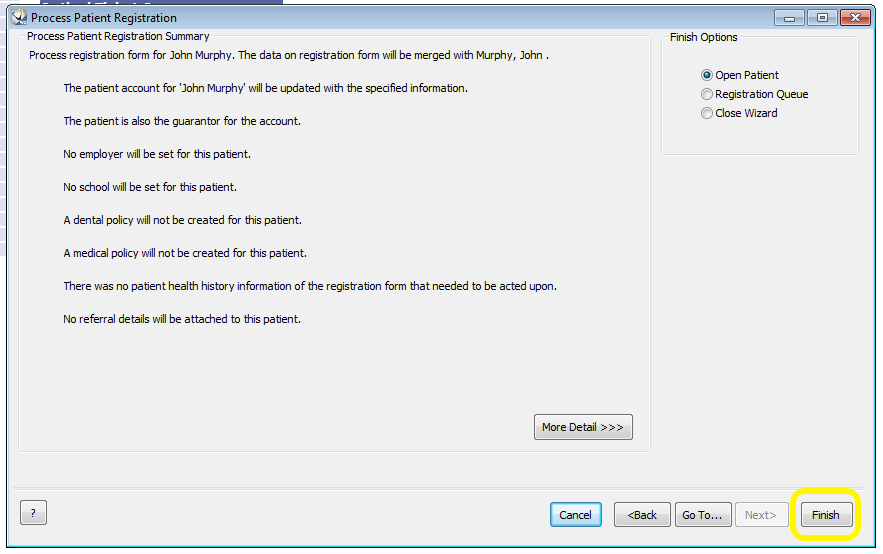Click the dental policy summary line
This screenshot has width=883, height=554.
coord(182,220)
